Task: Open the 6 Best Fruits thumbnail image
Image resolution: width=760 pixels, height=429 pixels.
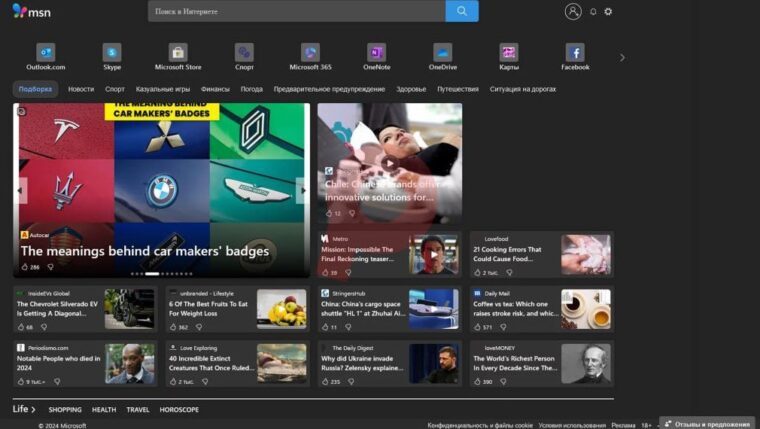Action: (282, 309)
